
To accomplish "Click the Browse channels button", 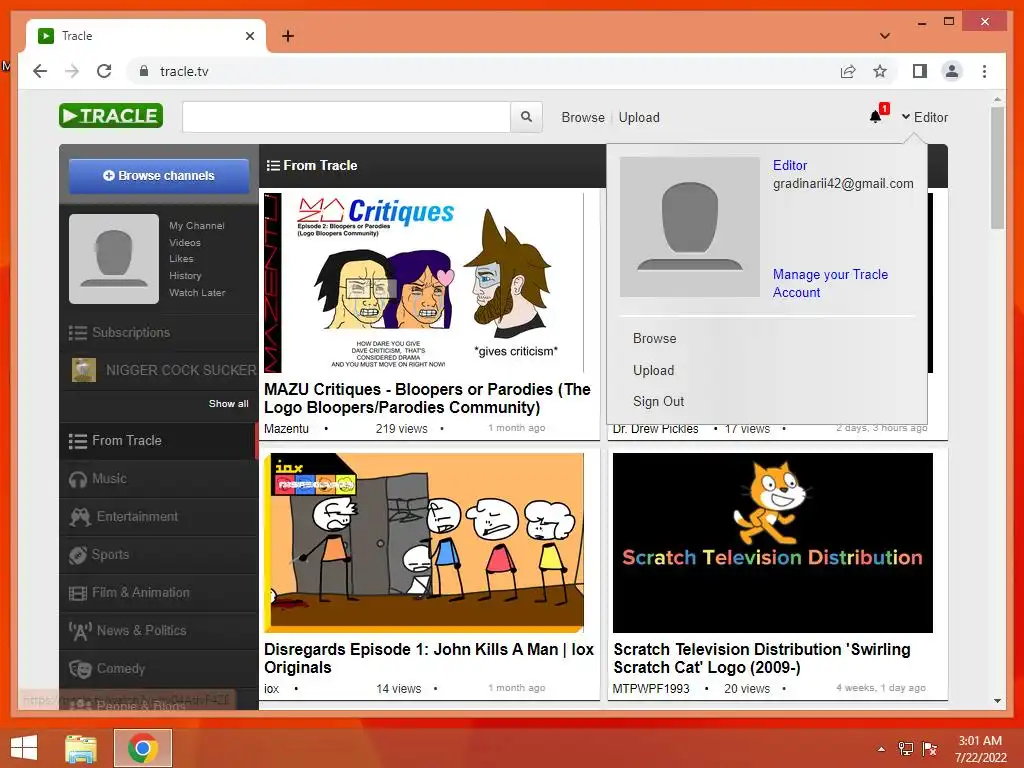I will point(159,176).
